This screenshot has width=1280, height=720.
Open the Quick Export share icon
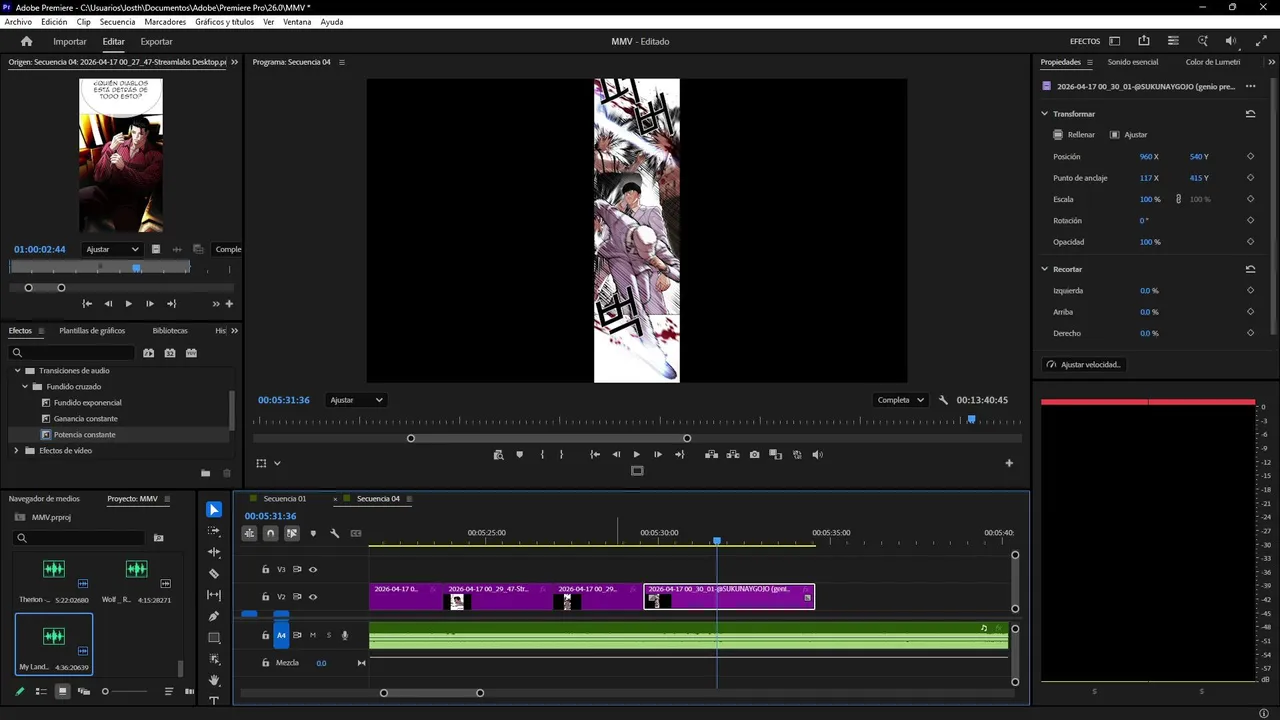coord(1144,41)
